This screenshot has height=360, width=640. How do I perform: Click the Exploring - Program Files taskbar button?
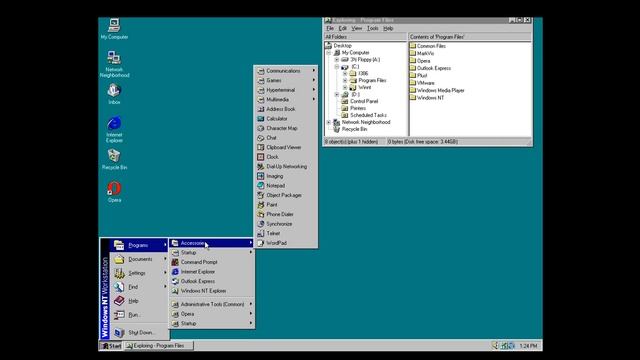point(159,346)
